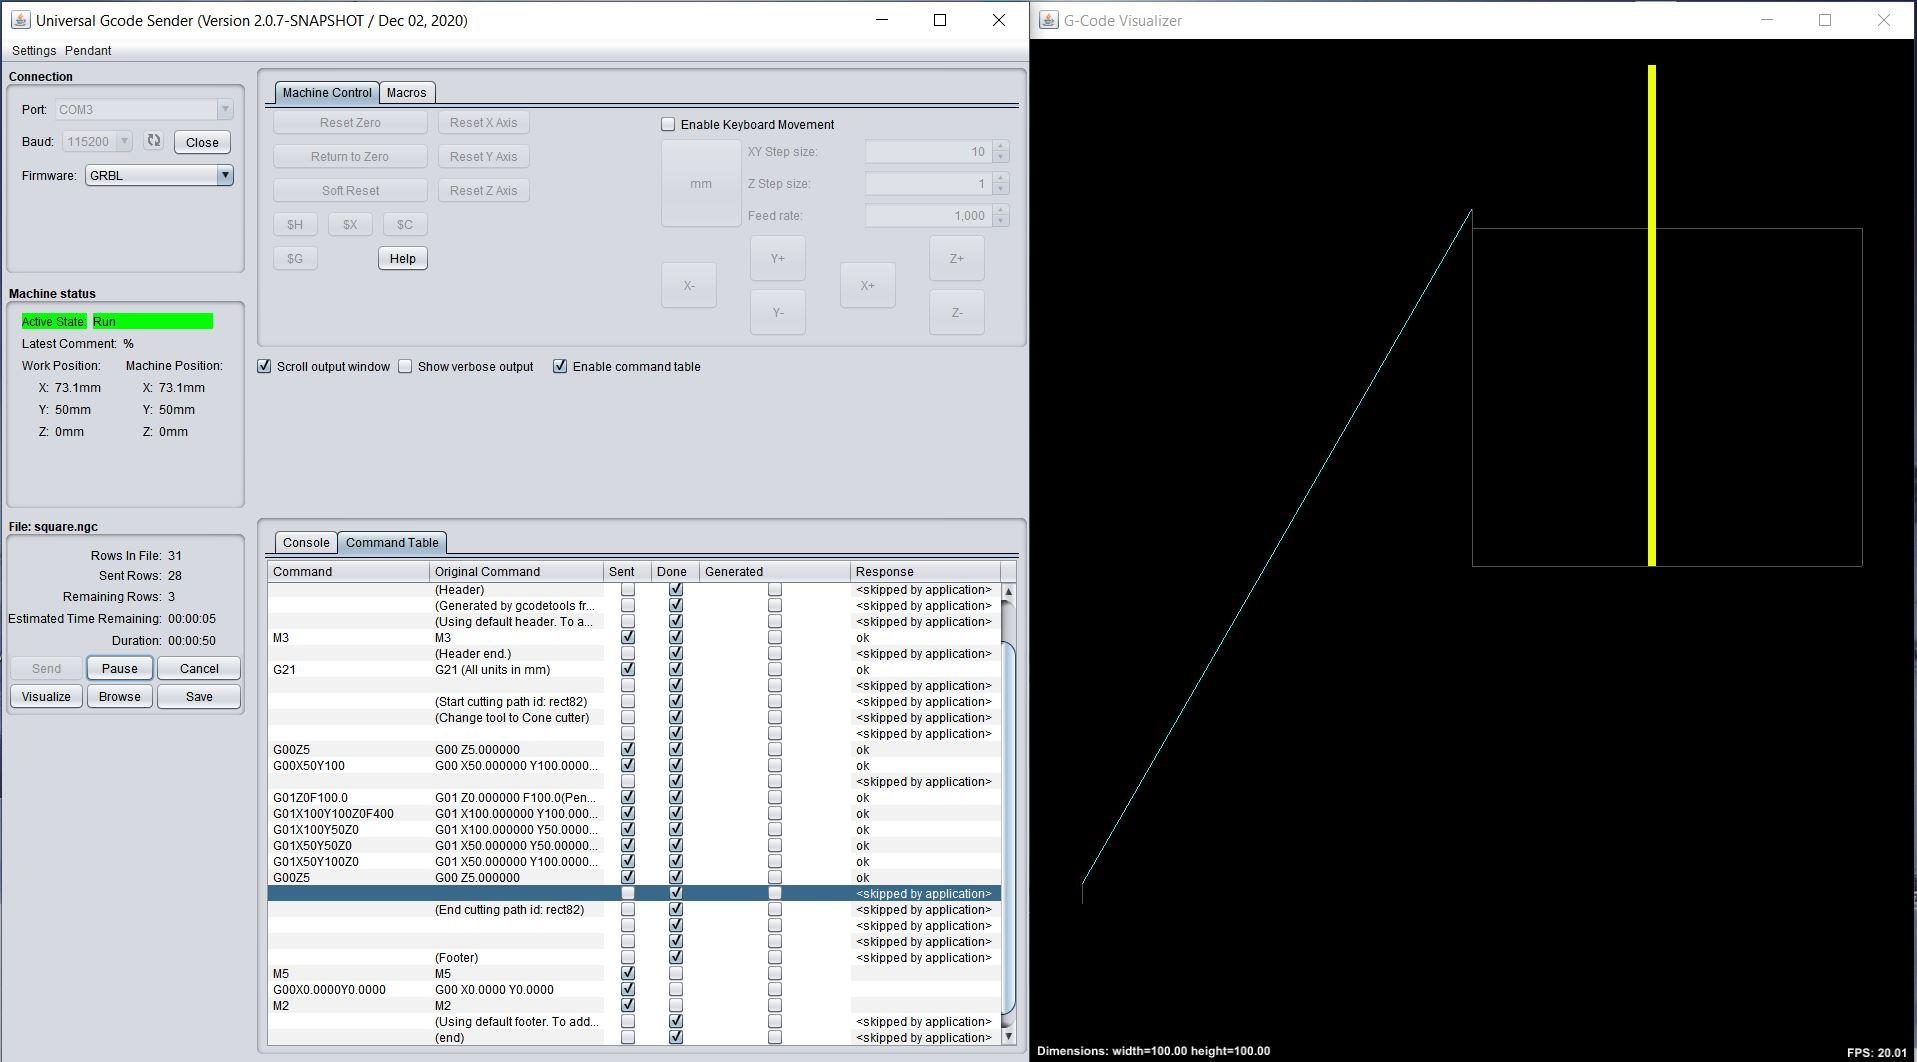This screenshot has width=1917, height=1062.
Task: Select the G00X50Y100 command cell
Action: (x=349, y=765)
